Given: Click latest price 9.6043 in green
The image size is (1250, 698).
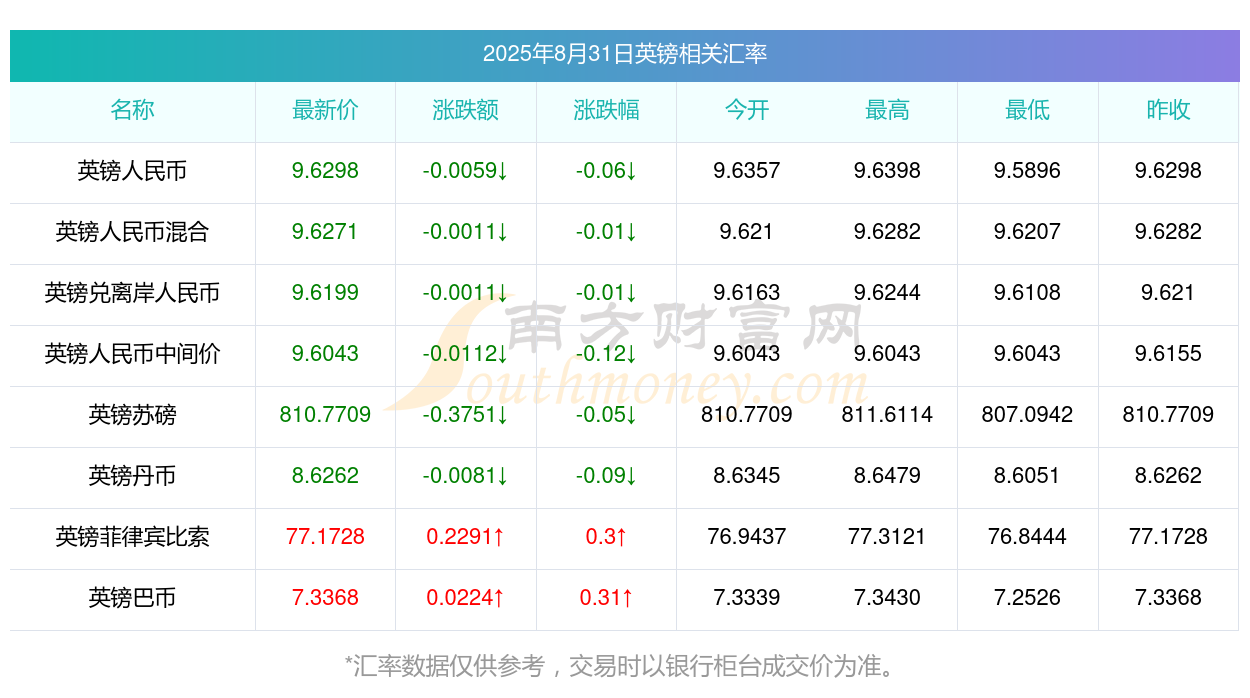Looking at the screenshot, I should [325, 354].
